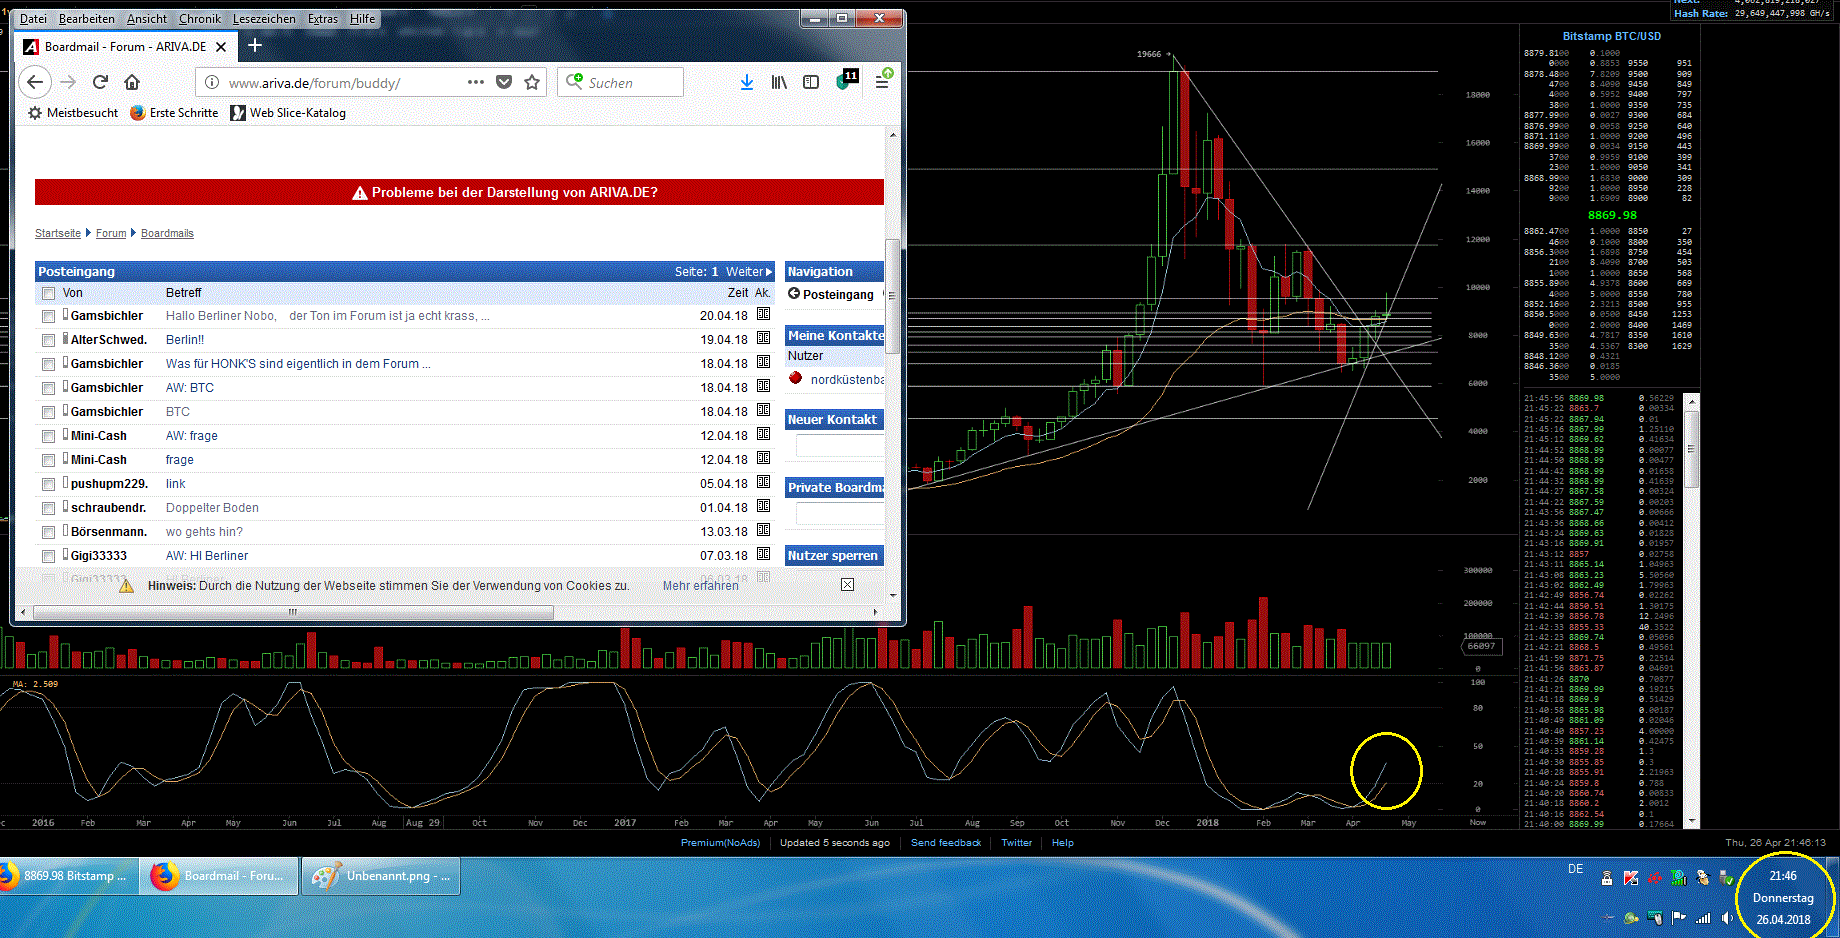1840x938 pixels.
Task: Open the Datei menu
Action: click(x=33, y=19)
